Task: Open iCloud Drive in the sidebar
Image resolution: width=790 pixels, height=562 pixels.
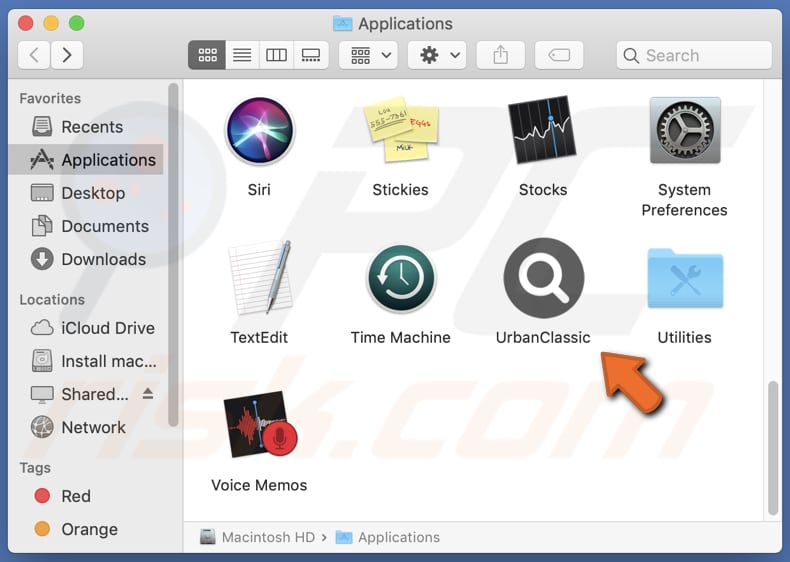Action: pos(86,328)
